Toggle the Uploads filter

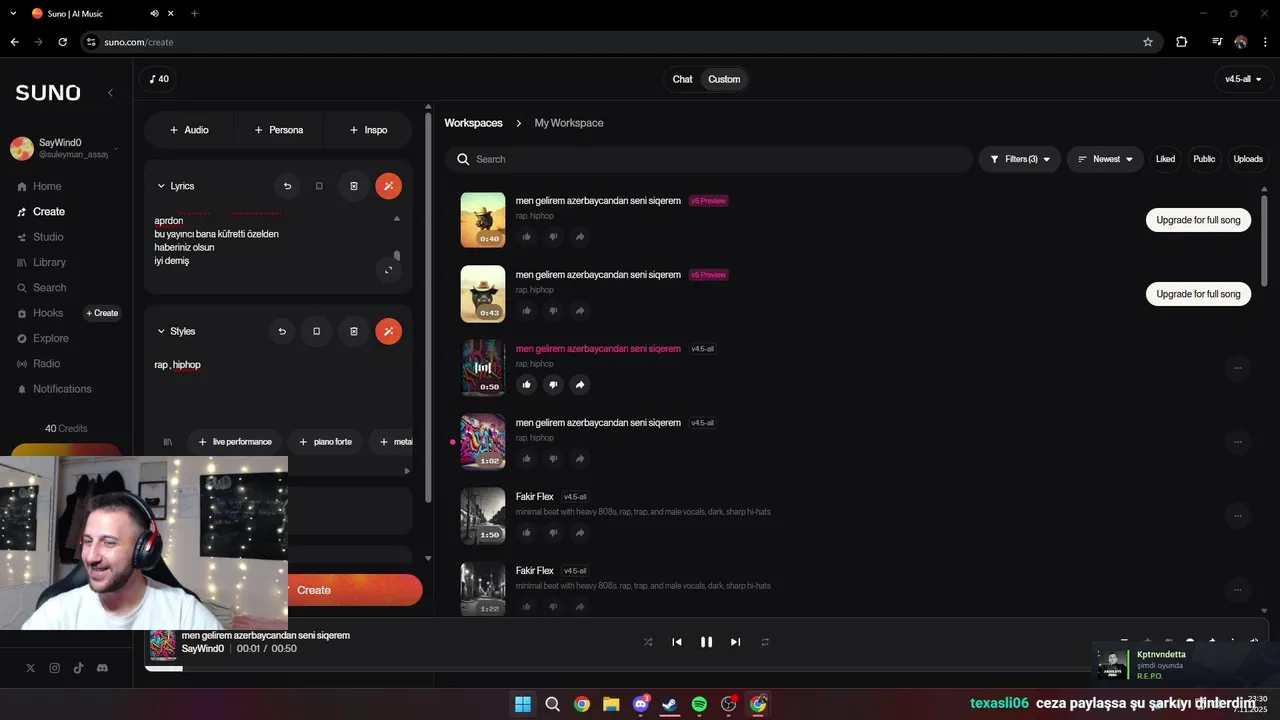coord(1248,159)
